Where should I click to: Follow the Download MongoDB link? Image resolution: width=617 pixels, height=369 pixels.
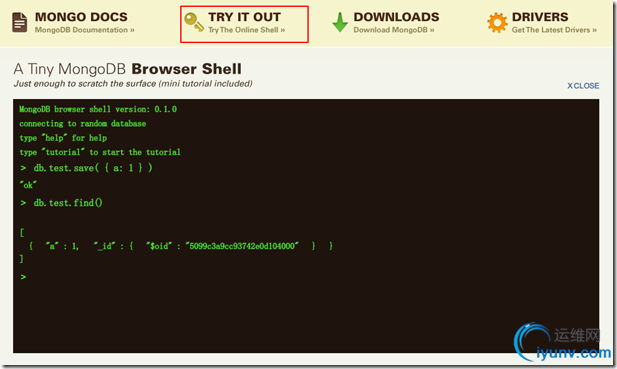click(394, 30)
